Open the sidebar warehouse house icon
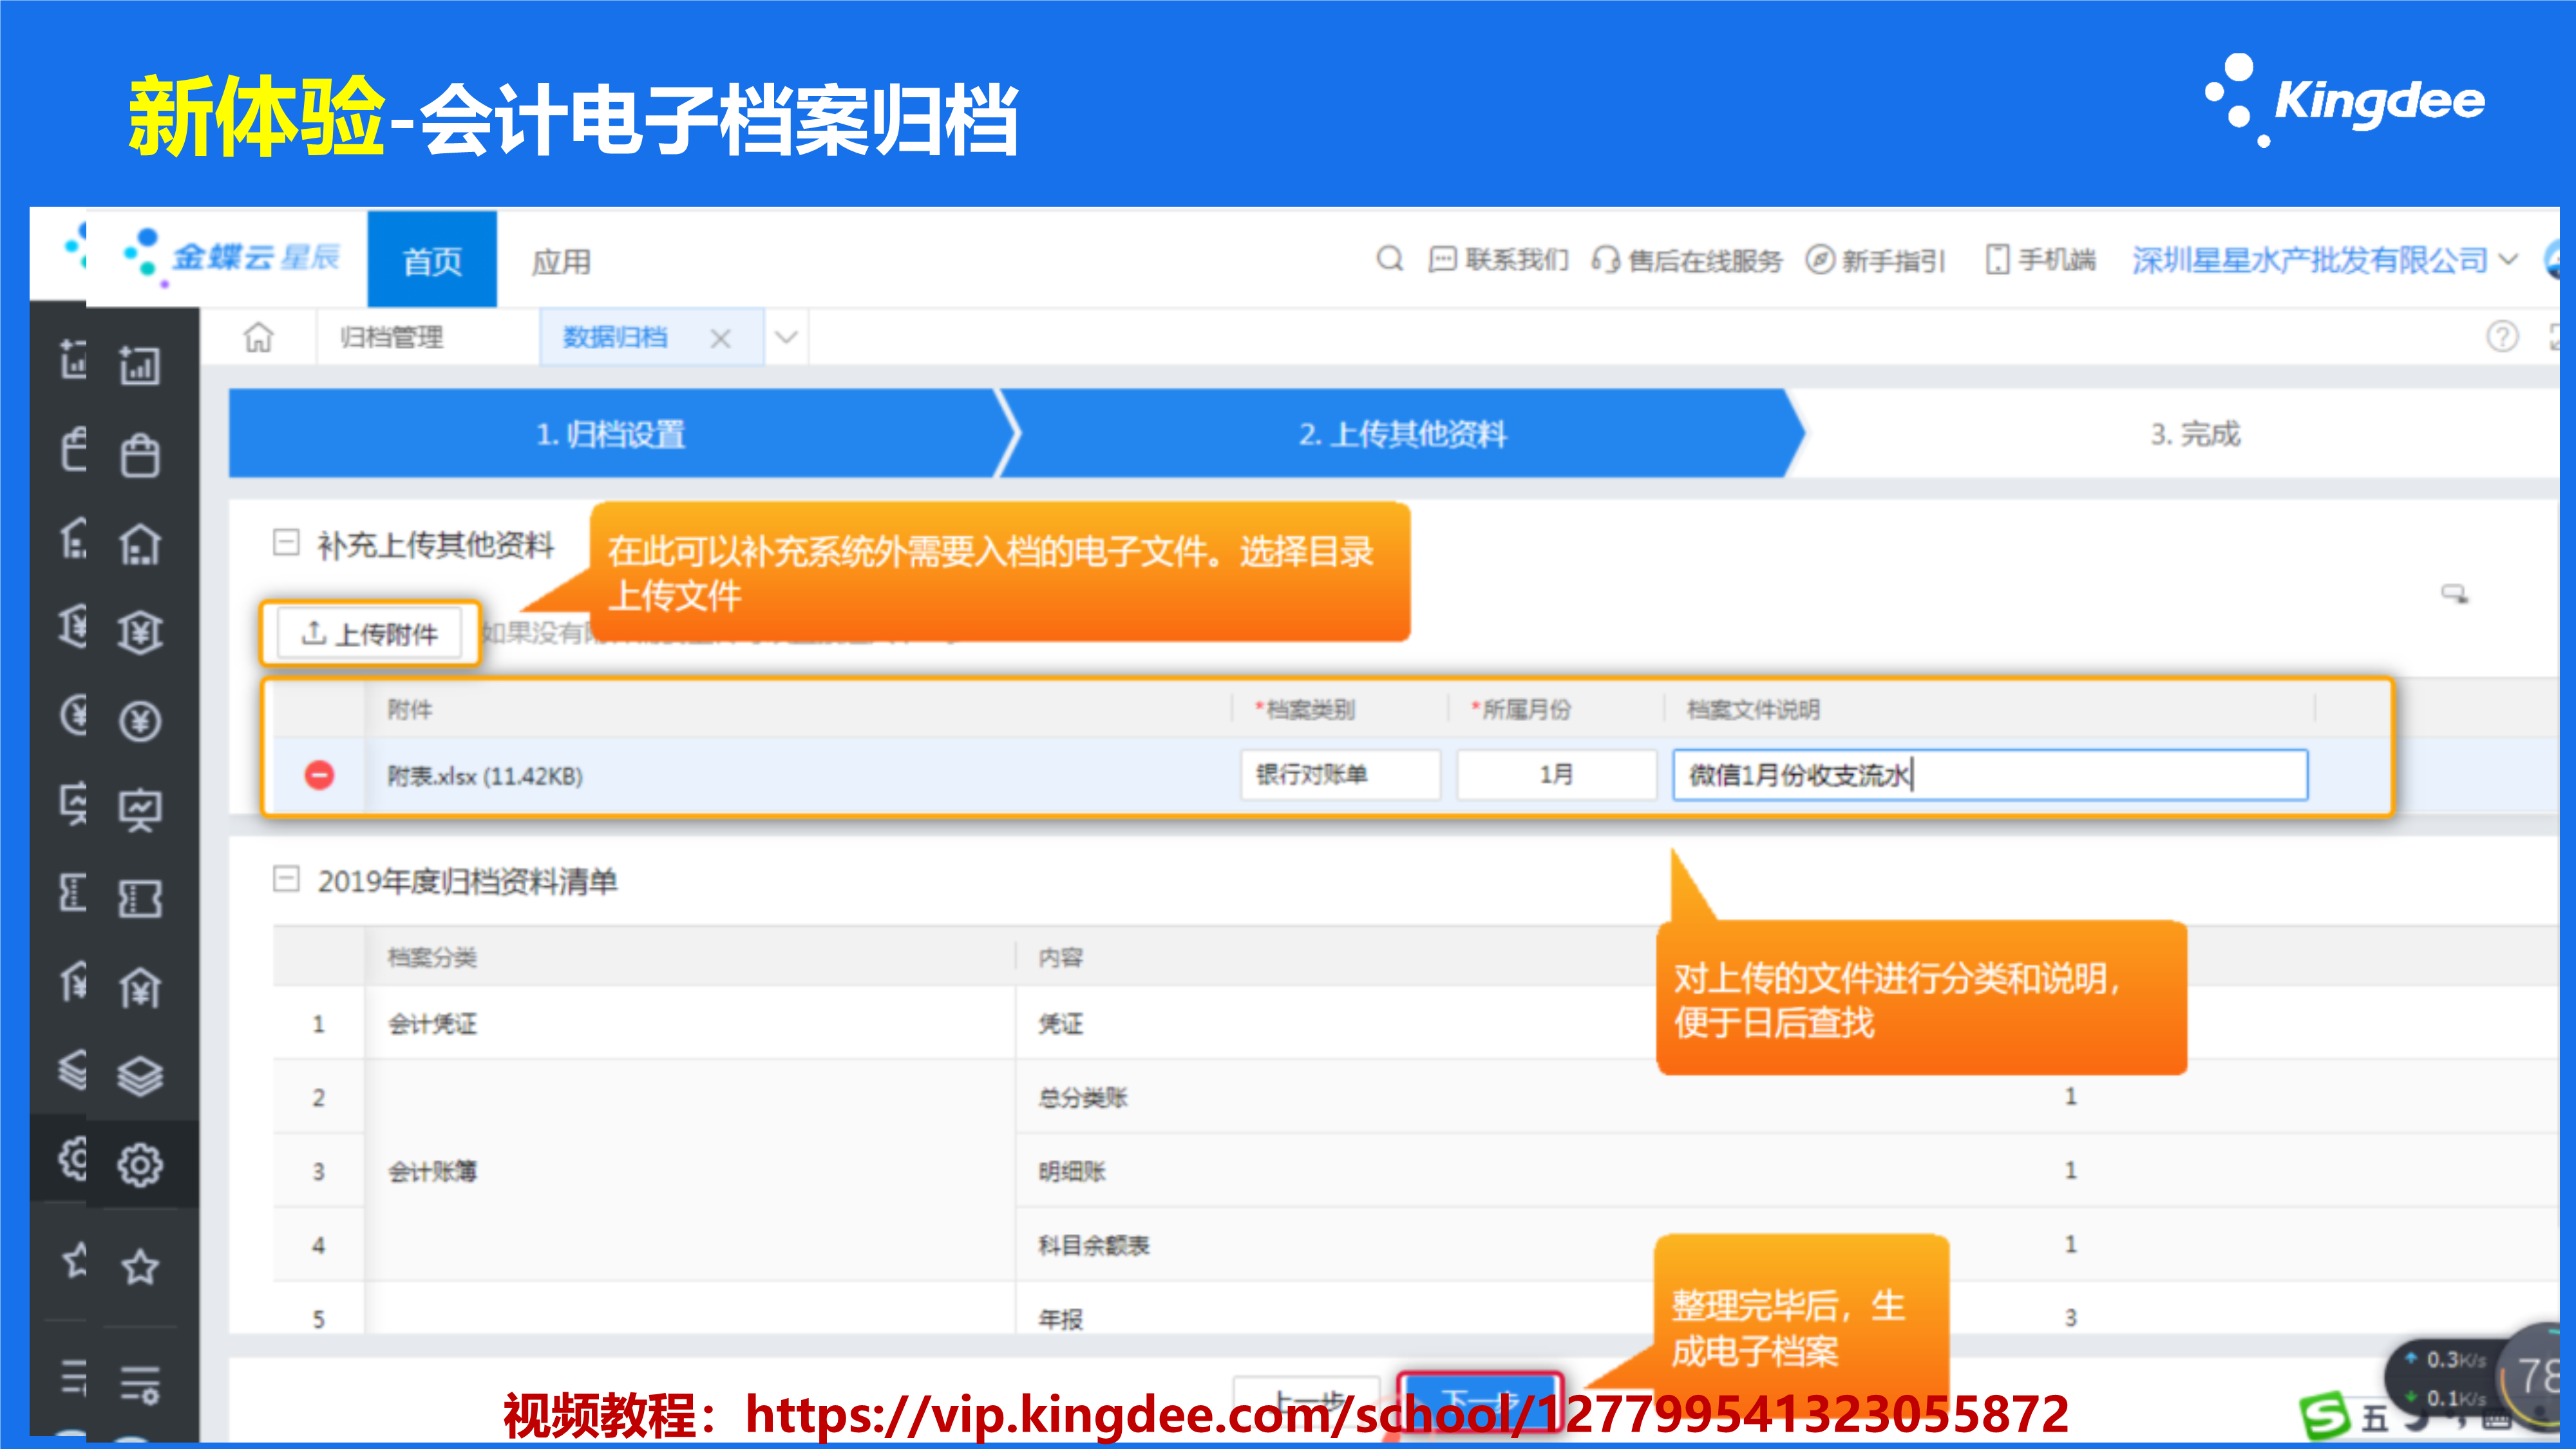This screenshot has width=2576, height=1449. point(140,545)
